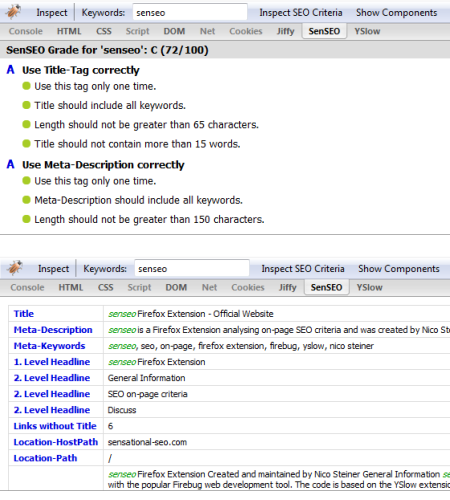Click the 'Links without Title' label
Image resolution: width=450 pixels, height=500 pixels.
[55, 426]
